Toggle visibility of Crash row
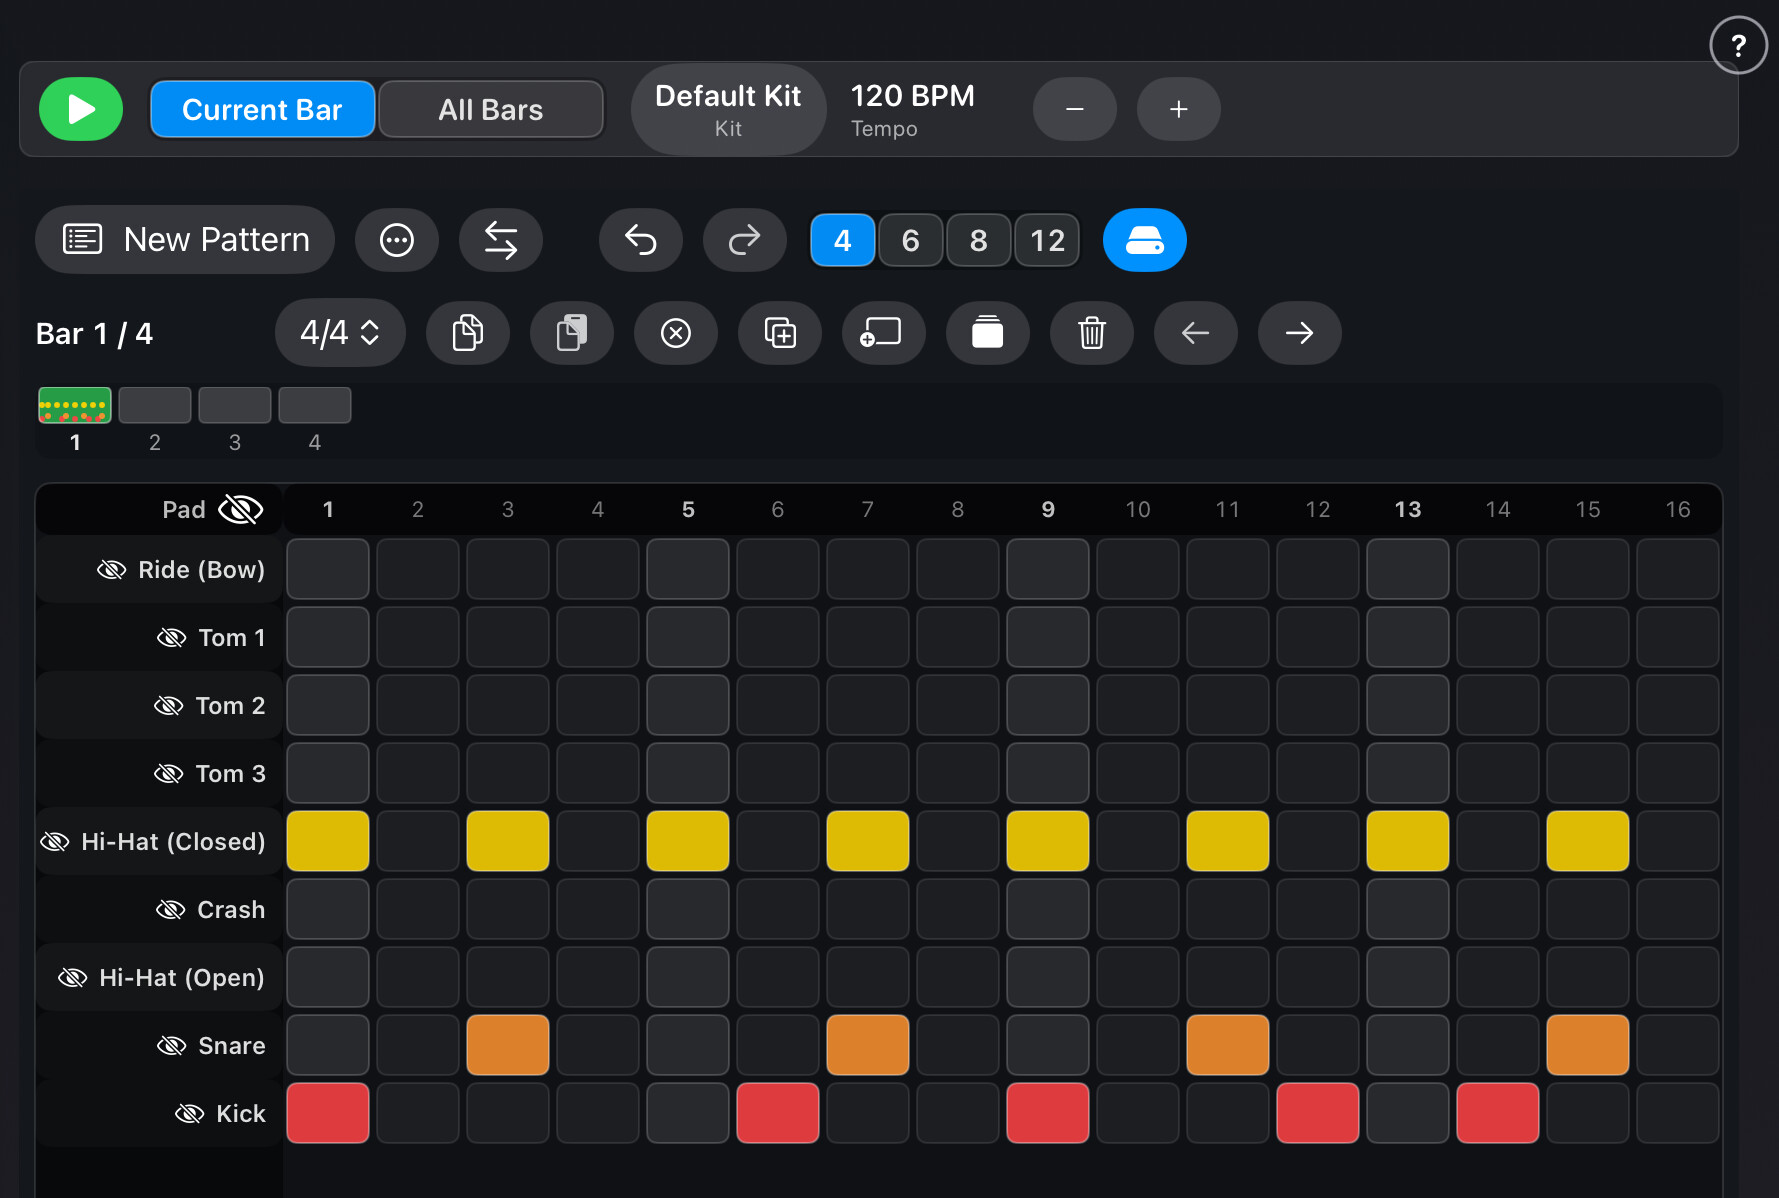The height and width of the screenshot is (1198, 1779). 171,910
